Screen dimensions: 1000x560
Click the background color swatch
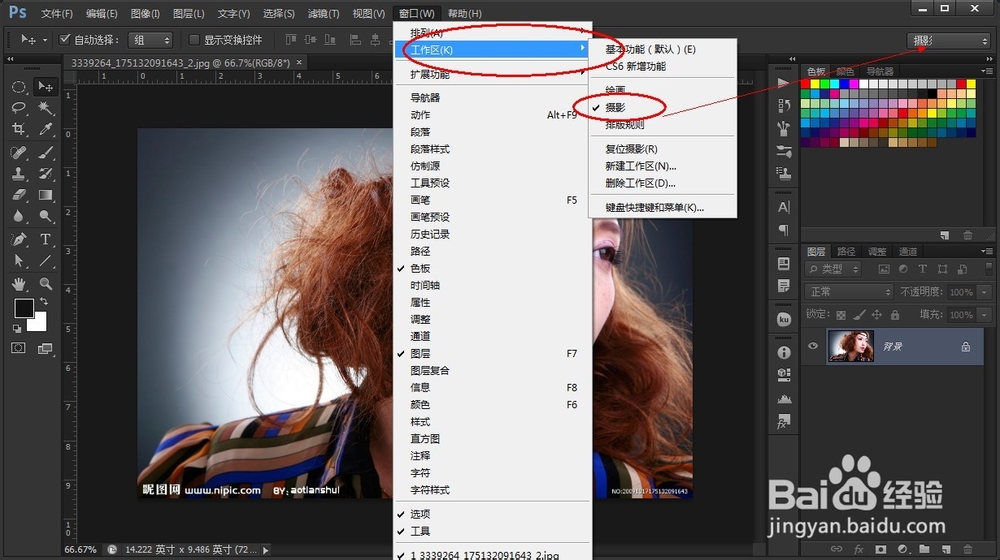click(39, 323)
